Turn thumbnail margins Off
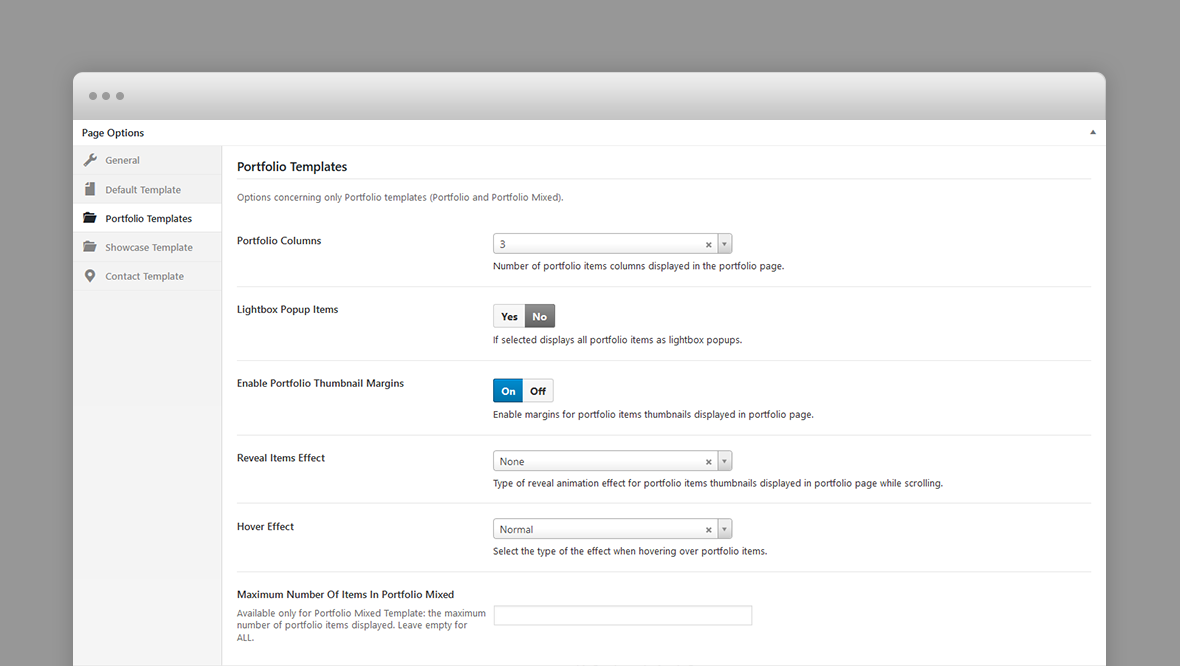 (538, 391)
